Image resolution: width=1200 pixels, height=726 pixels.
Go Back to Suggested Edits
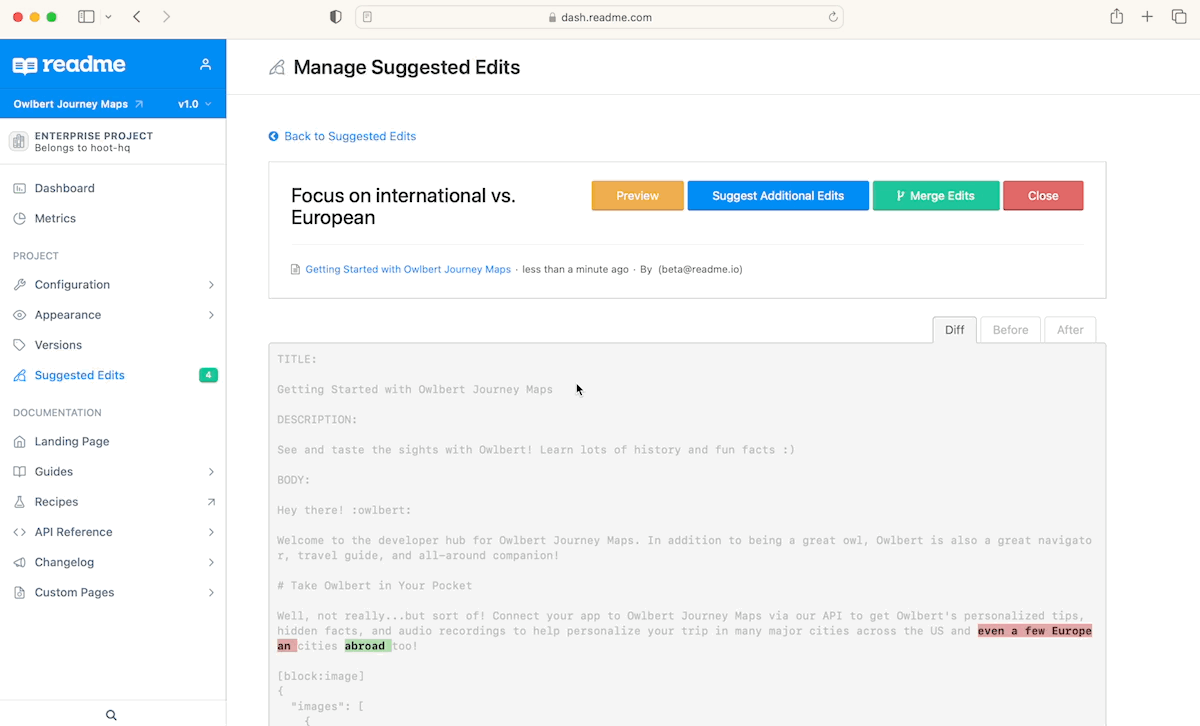click(x=342, y=136)
